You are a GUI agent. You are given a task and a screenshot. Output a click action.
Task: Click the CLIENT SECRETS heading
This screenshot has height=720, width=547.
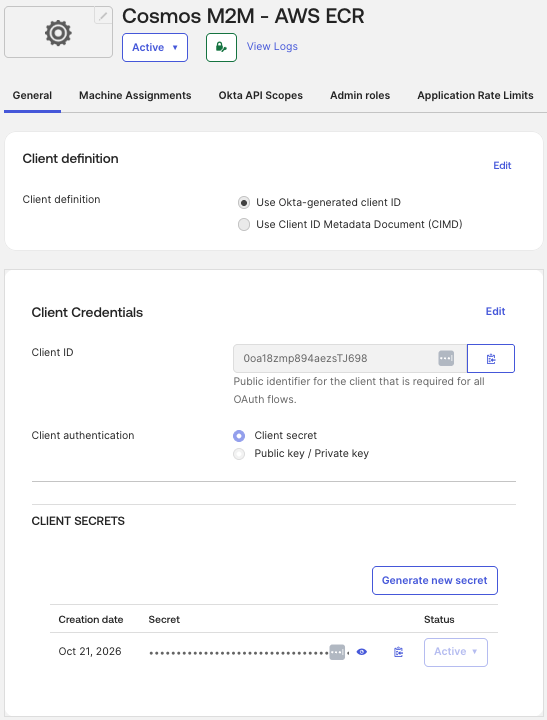78,521
